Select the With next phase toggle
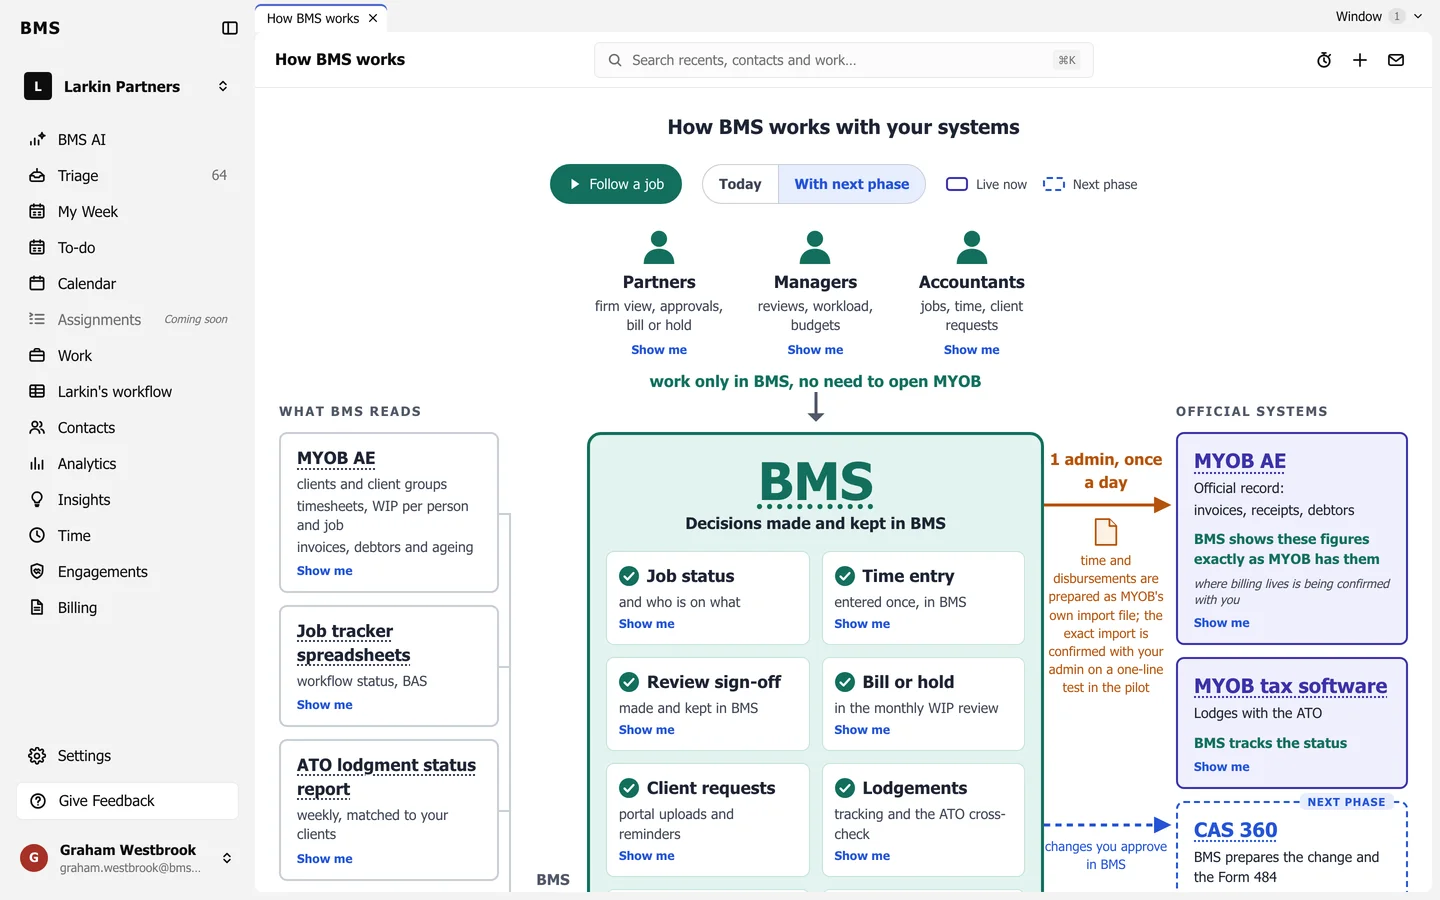1440x900 pixels. (852, 184)
